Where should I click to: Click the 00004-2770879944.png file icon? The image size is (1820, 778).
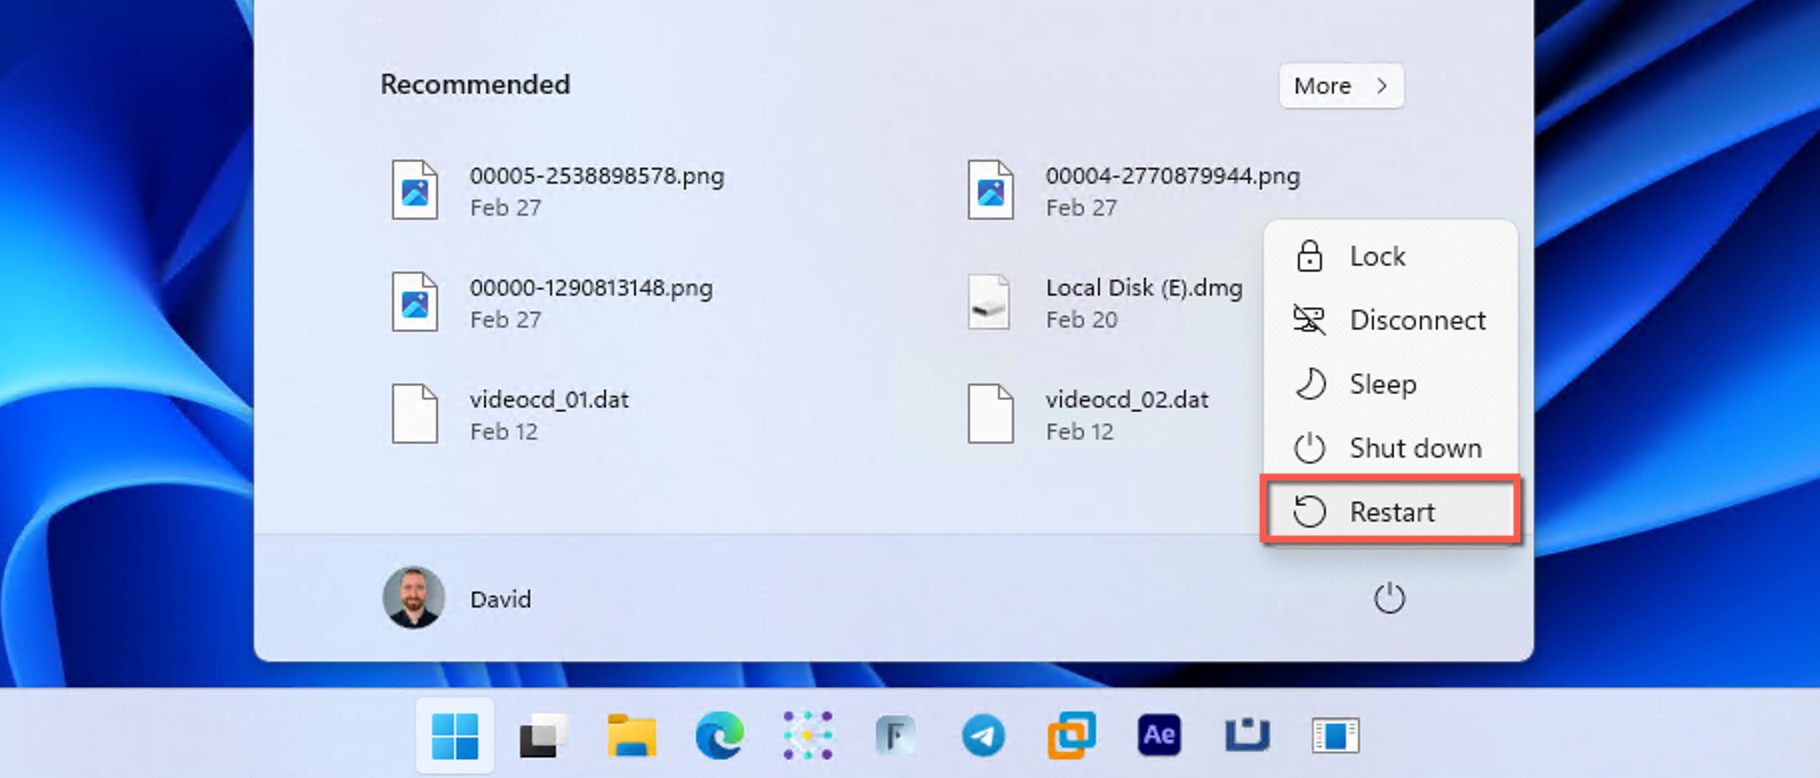(990, 190)
